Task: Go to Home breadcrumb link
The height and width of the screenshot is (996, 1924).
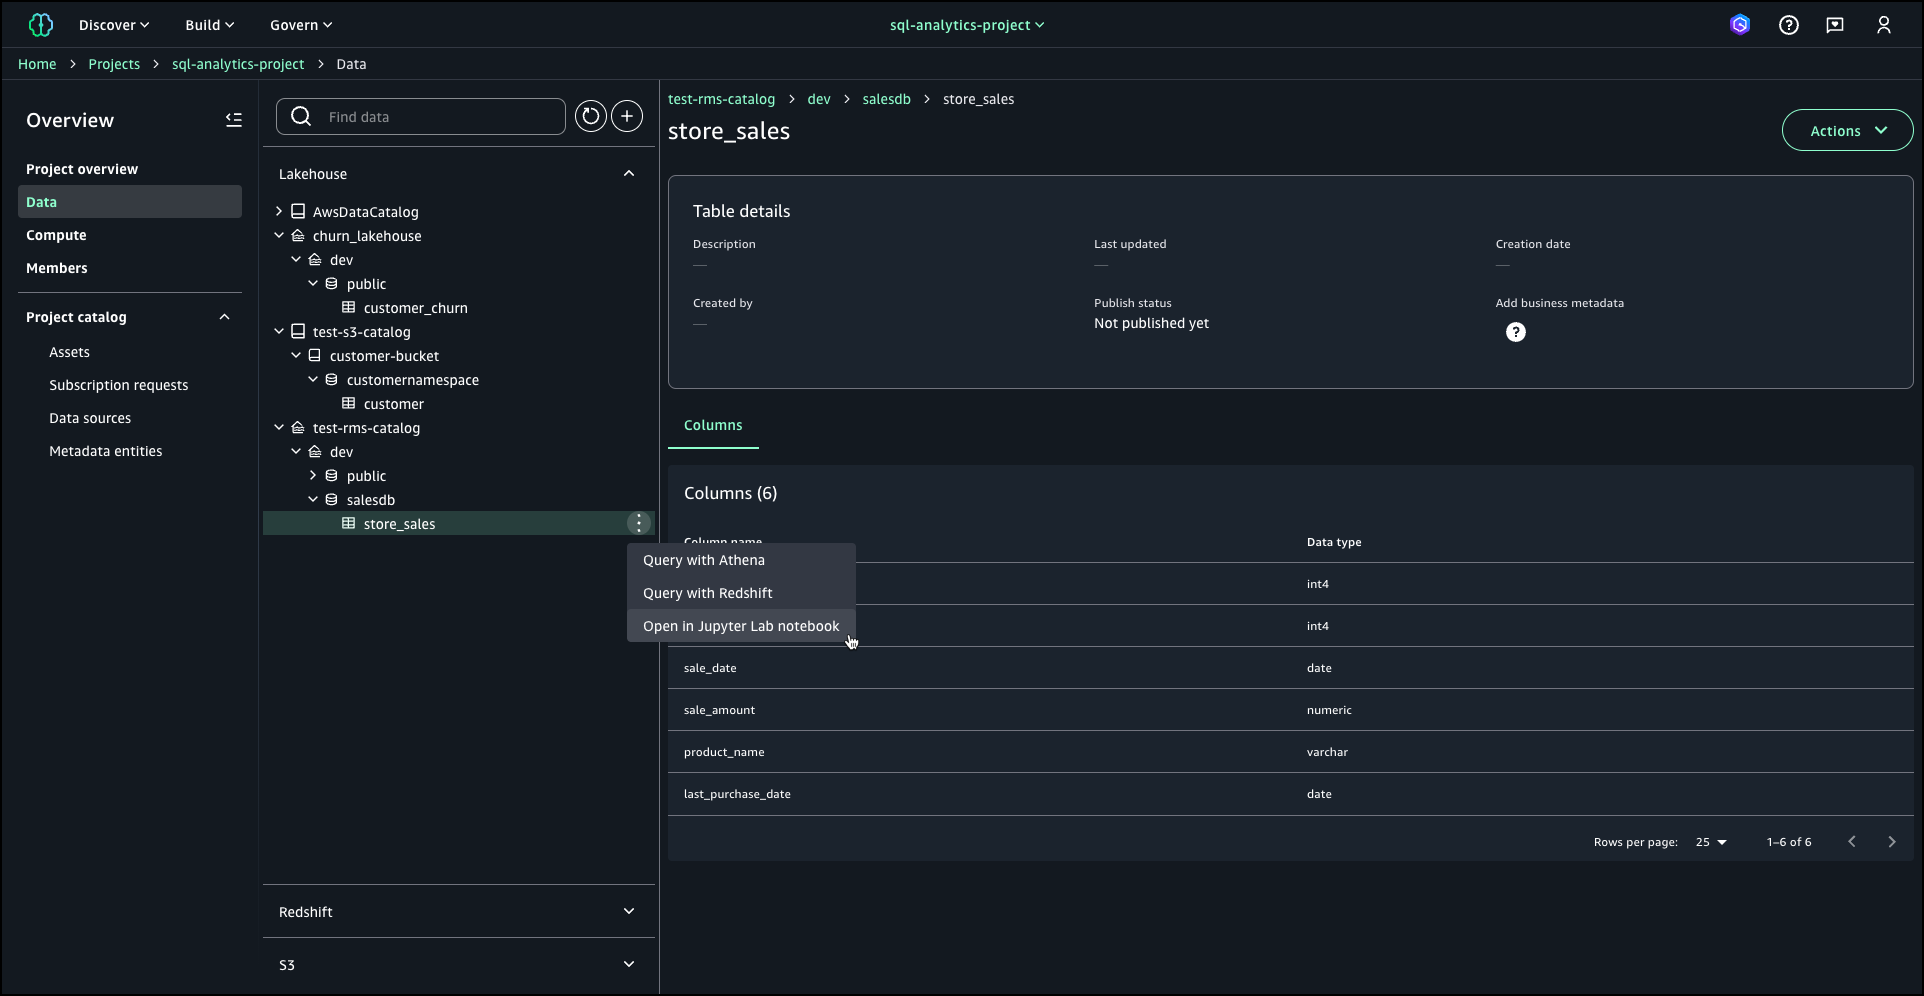Action: coord(37,64)
